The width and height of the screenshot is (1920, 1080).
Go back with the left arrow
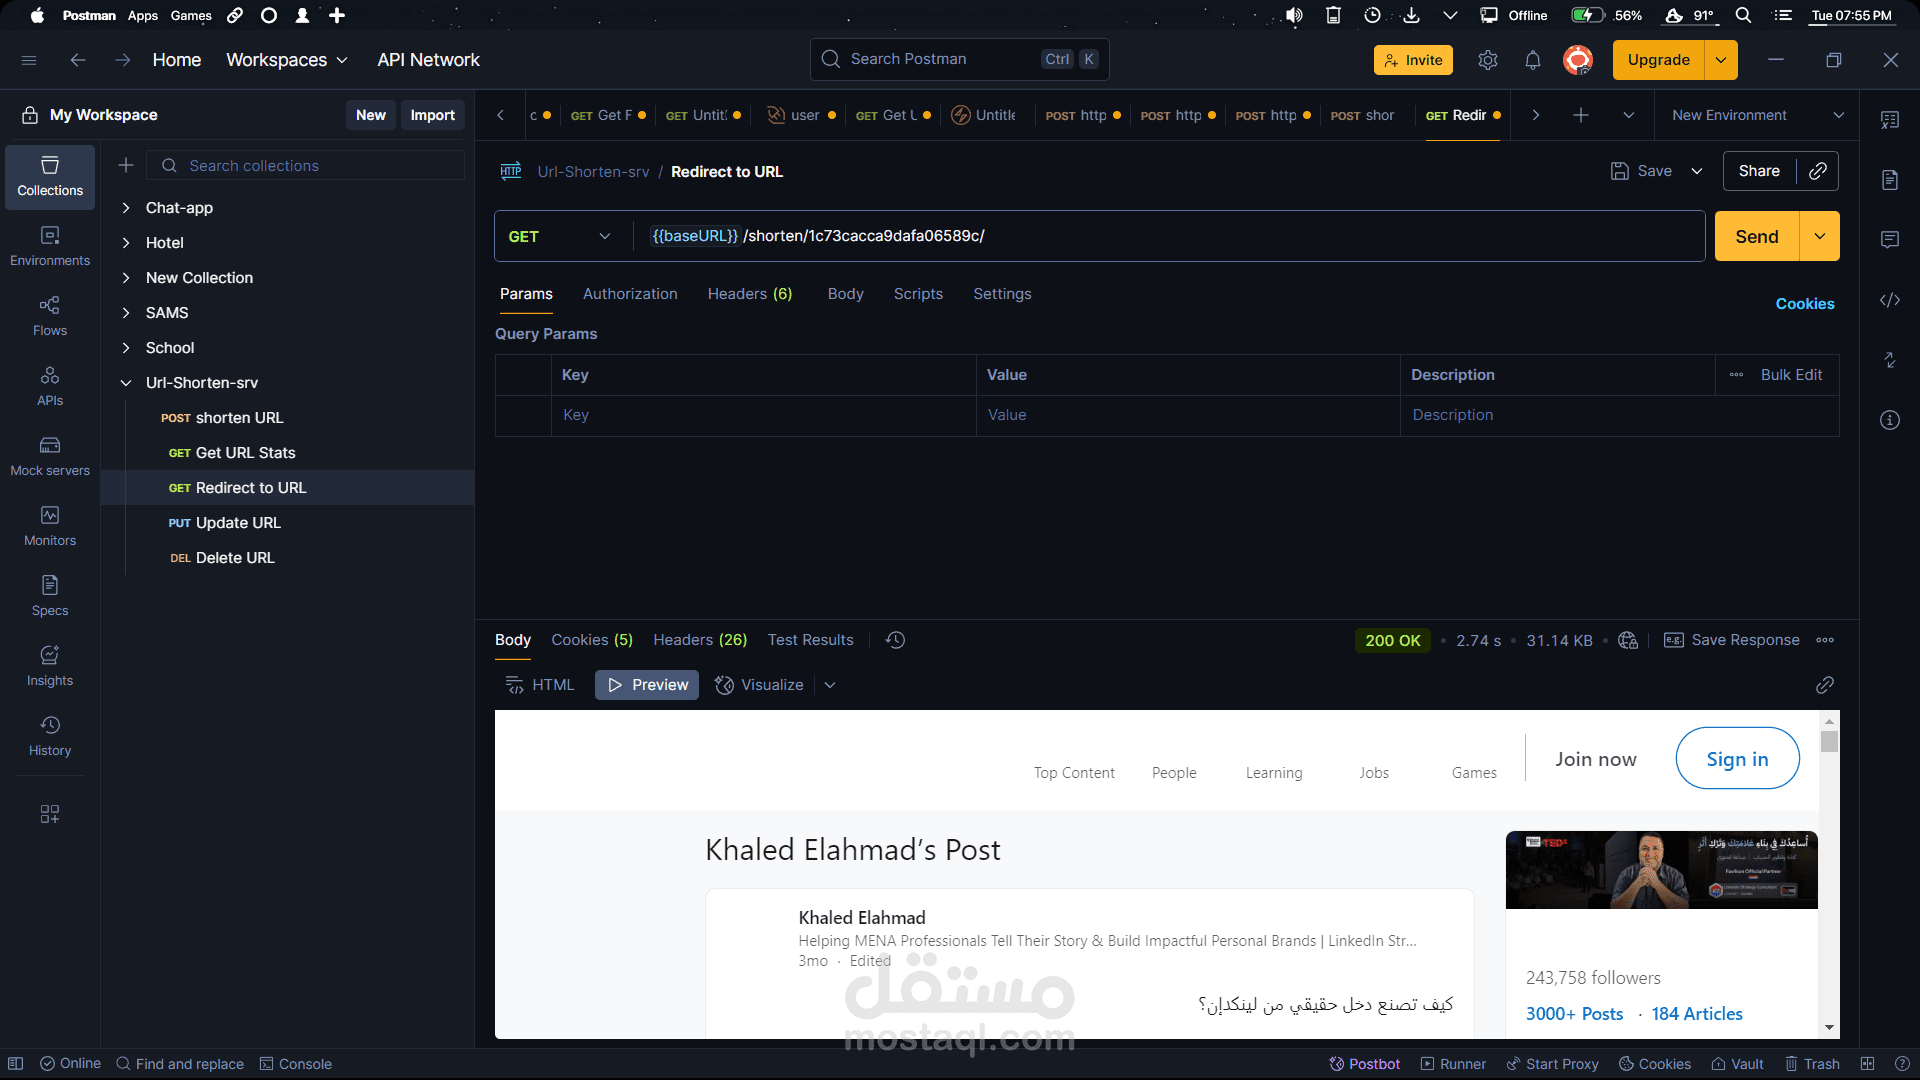click(x=78, y=60)
